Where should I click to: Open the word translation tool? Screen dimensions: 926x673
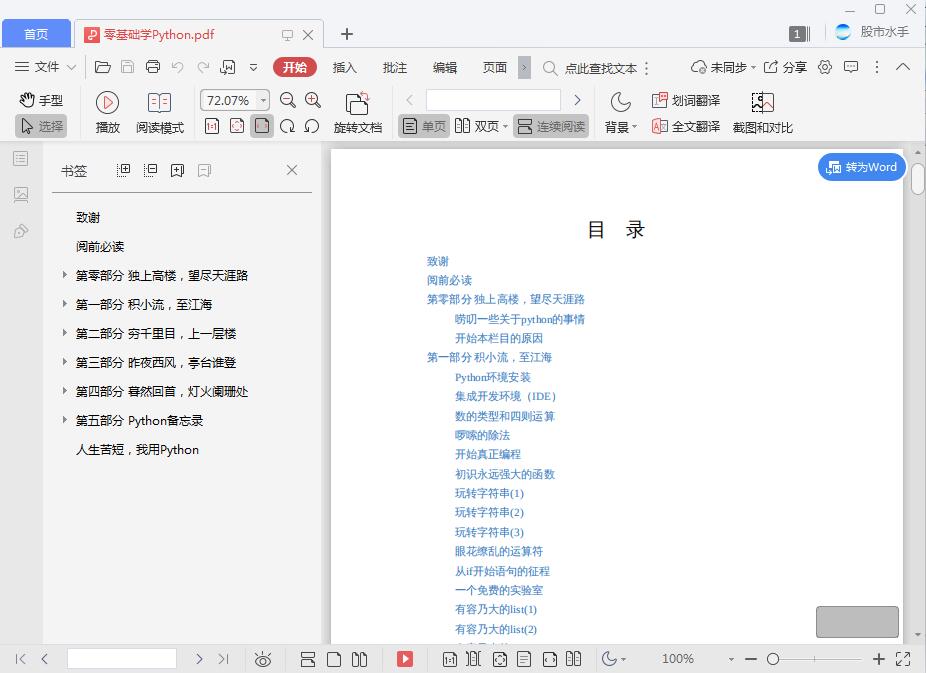coord(686,100)
